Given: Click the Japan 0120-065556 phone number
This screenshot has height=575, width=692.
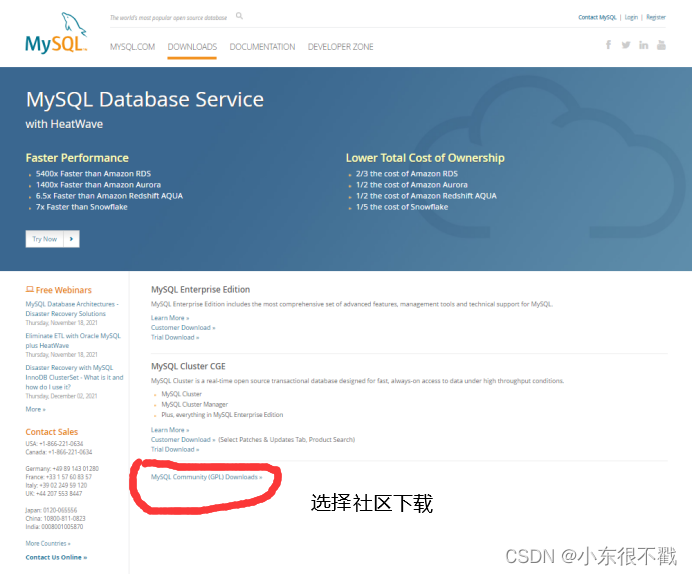Looking at the screenshot, I should pos(51,510).
